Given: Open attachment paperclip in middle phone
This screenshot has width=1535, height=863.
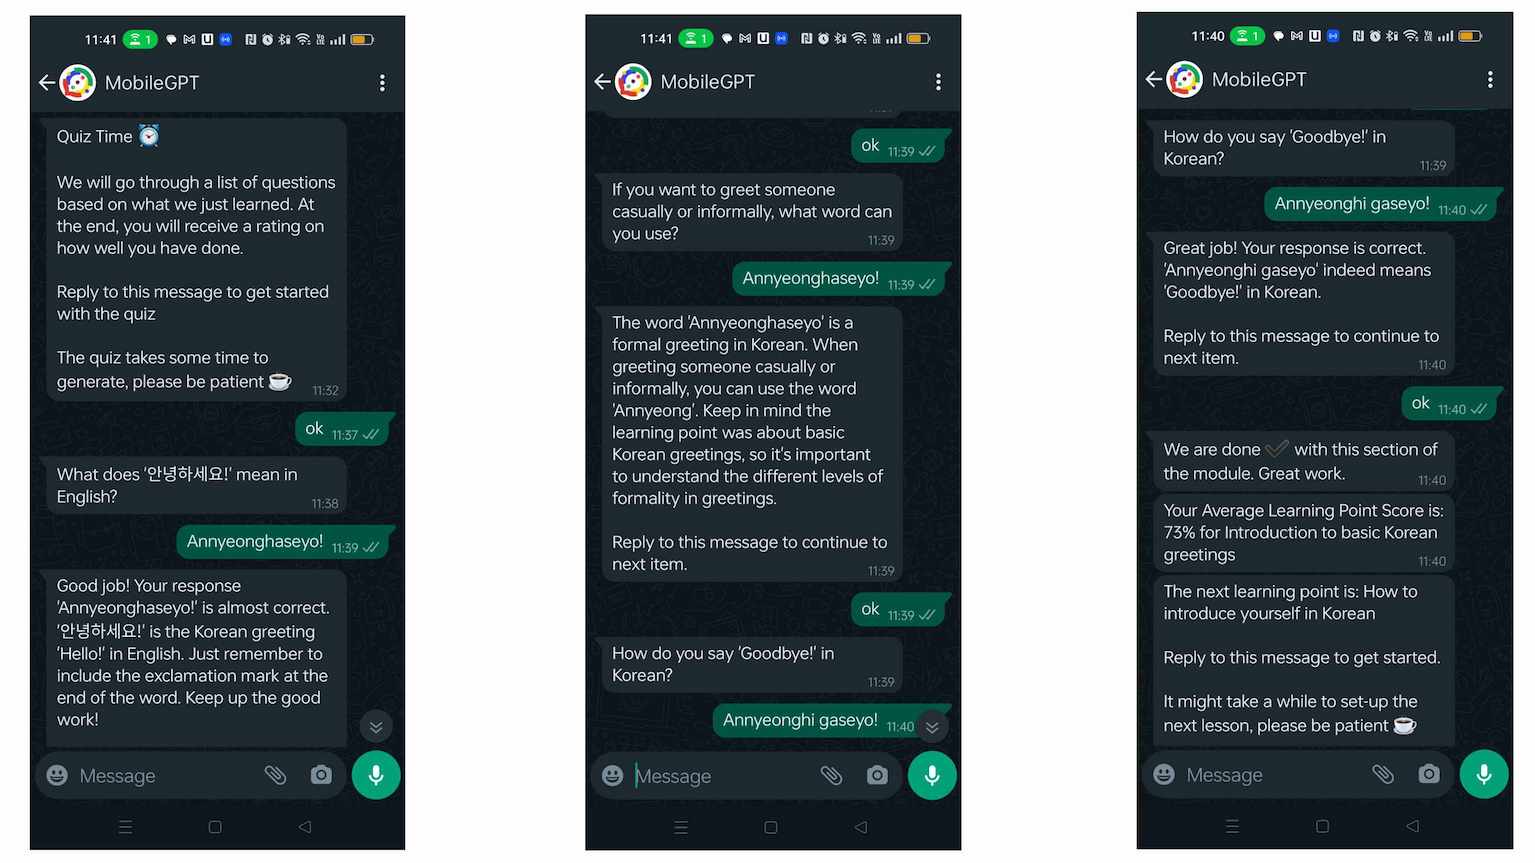Looking at the screenshot, I should tap(831, 775).
